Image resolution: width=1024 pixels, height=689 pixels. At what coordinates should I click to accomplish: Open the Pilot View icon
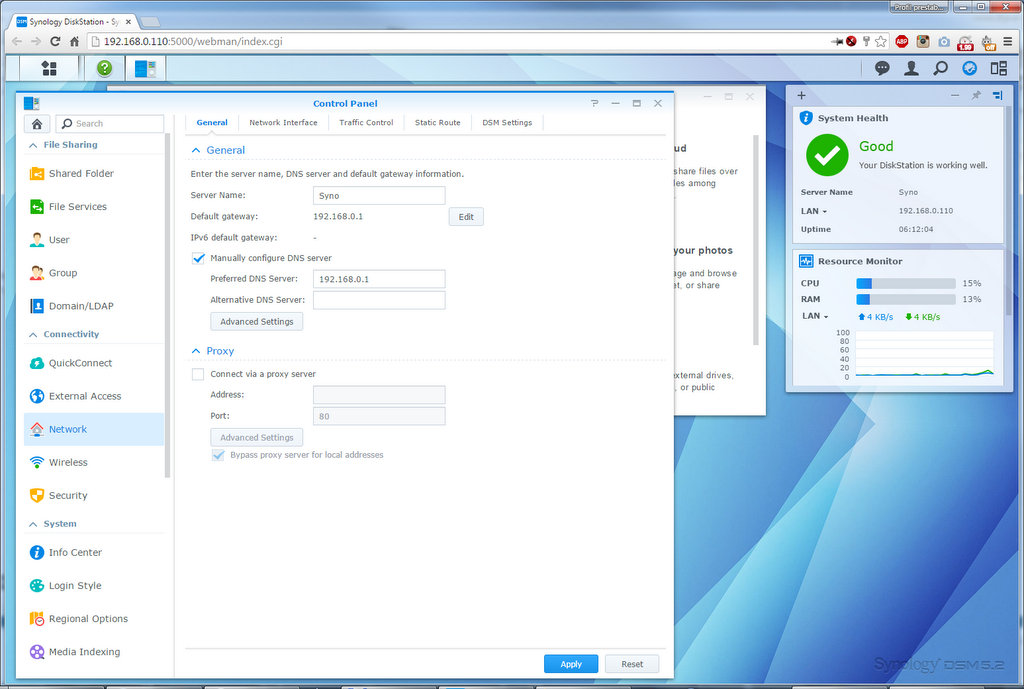coord(970,68)
